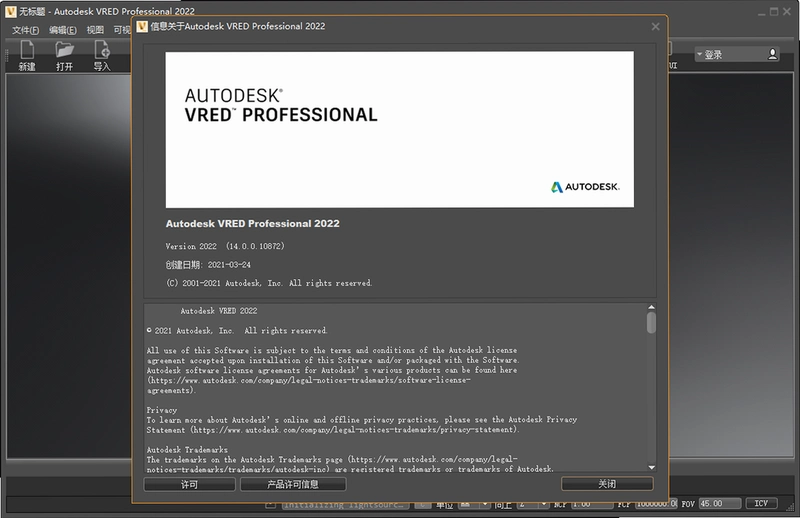Click the license text scrollbar down arrow
The image size is (800, 518).
click(x=652, y=467)
